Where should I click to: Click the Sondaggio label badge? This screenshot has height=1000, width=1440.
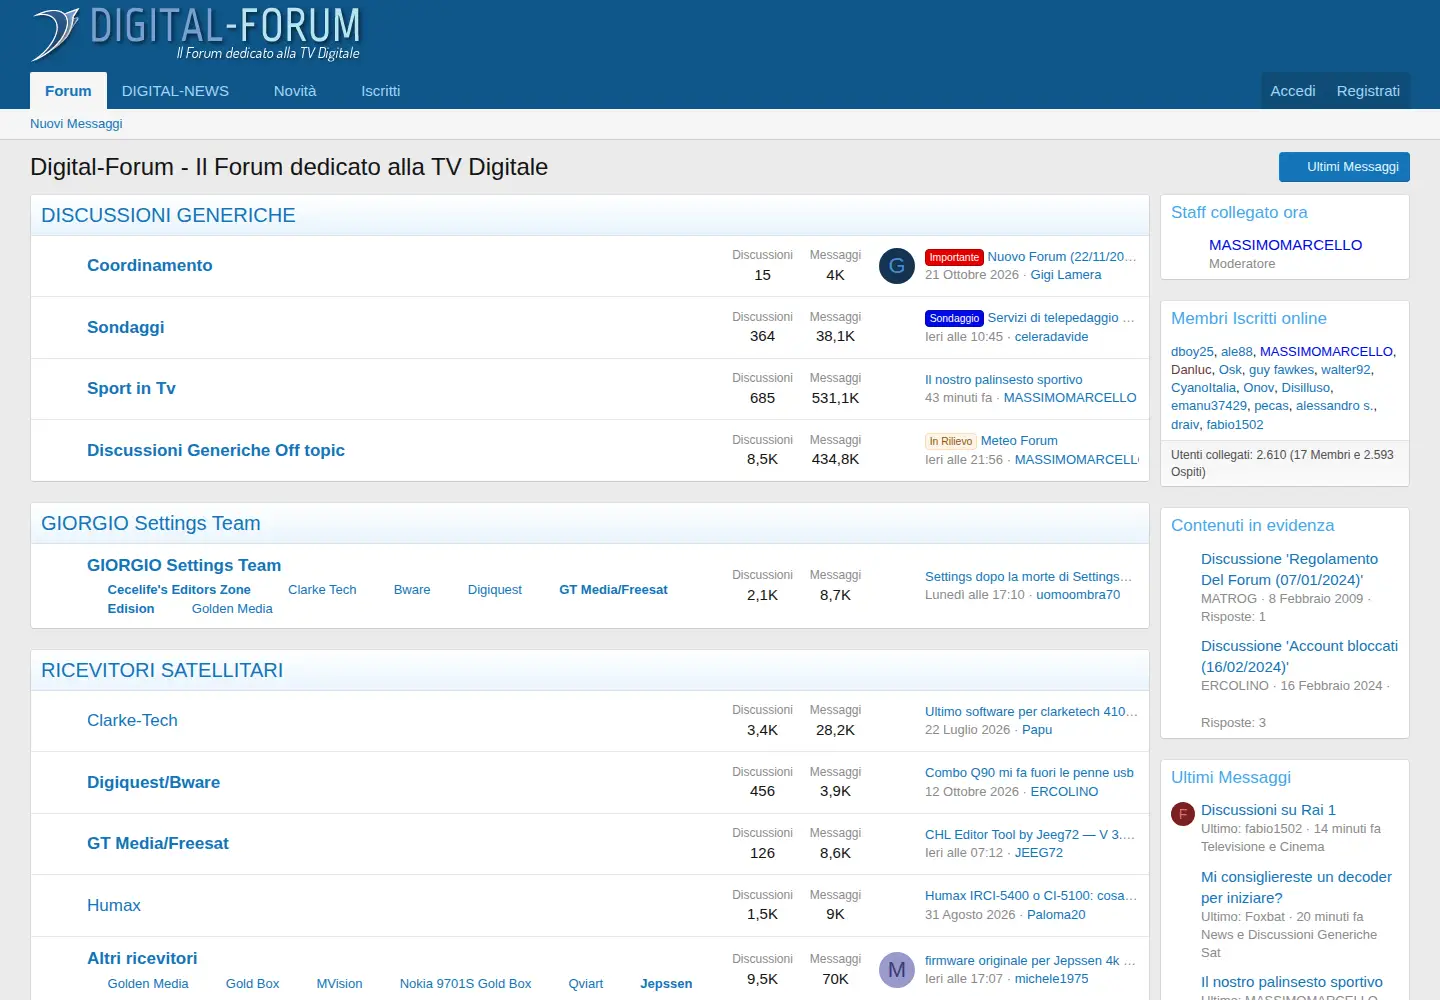point(954,318)
